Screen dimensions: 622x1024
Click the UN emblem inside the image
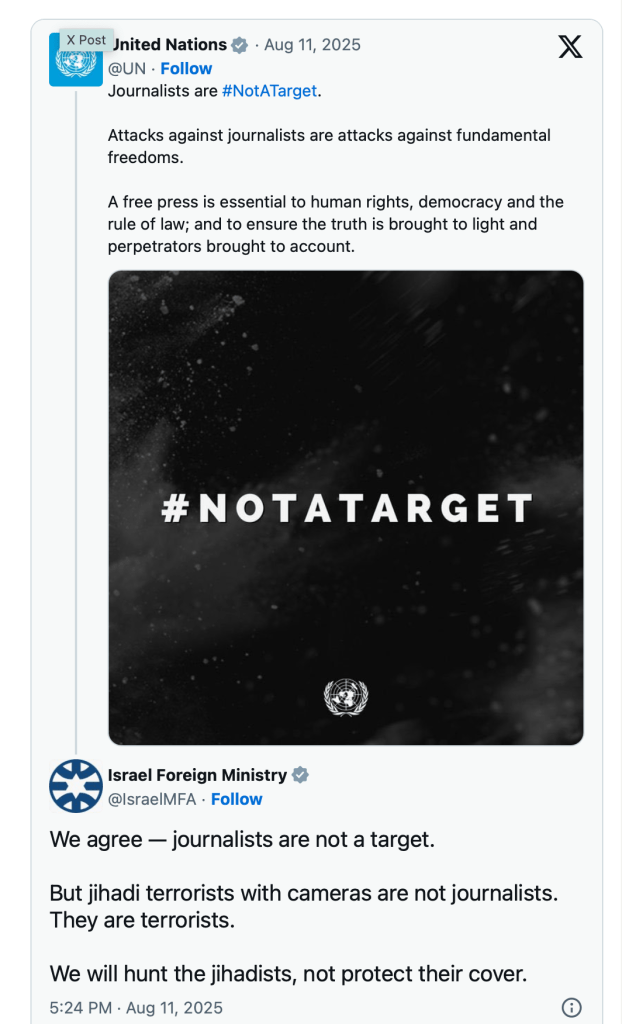(x=346, y=697)
